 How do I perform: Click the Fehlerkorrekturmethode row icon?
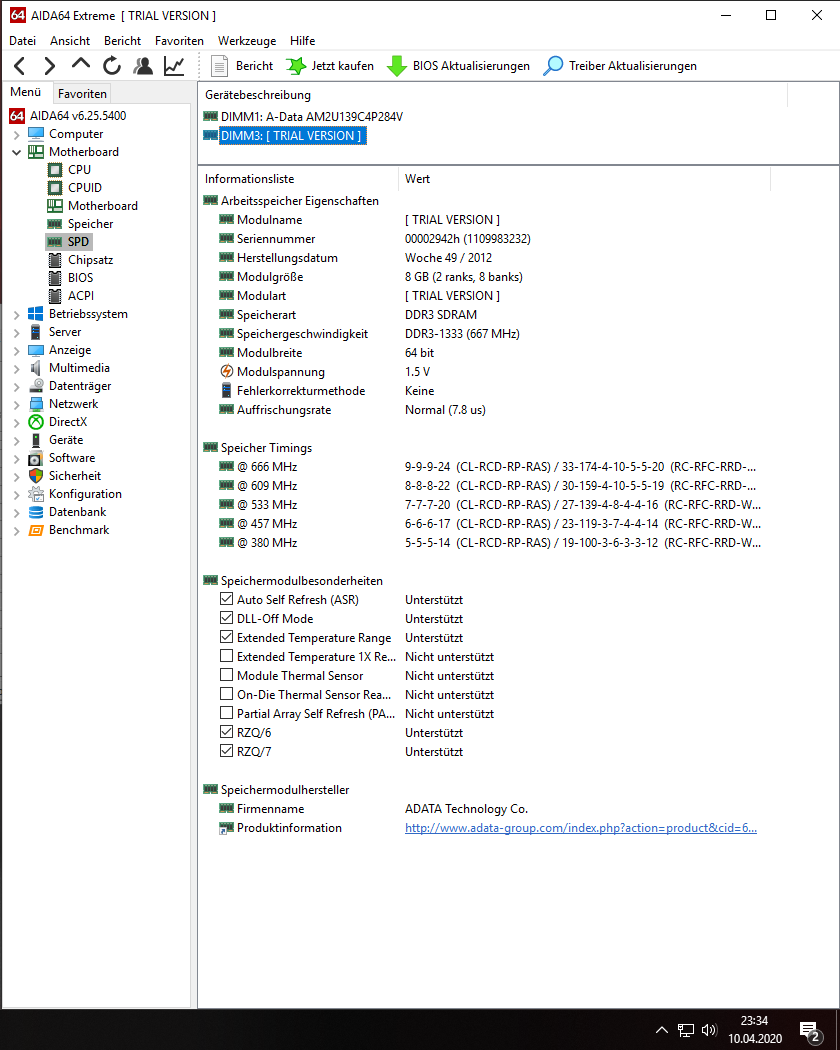click(226, 391)
